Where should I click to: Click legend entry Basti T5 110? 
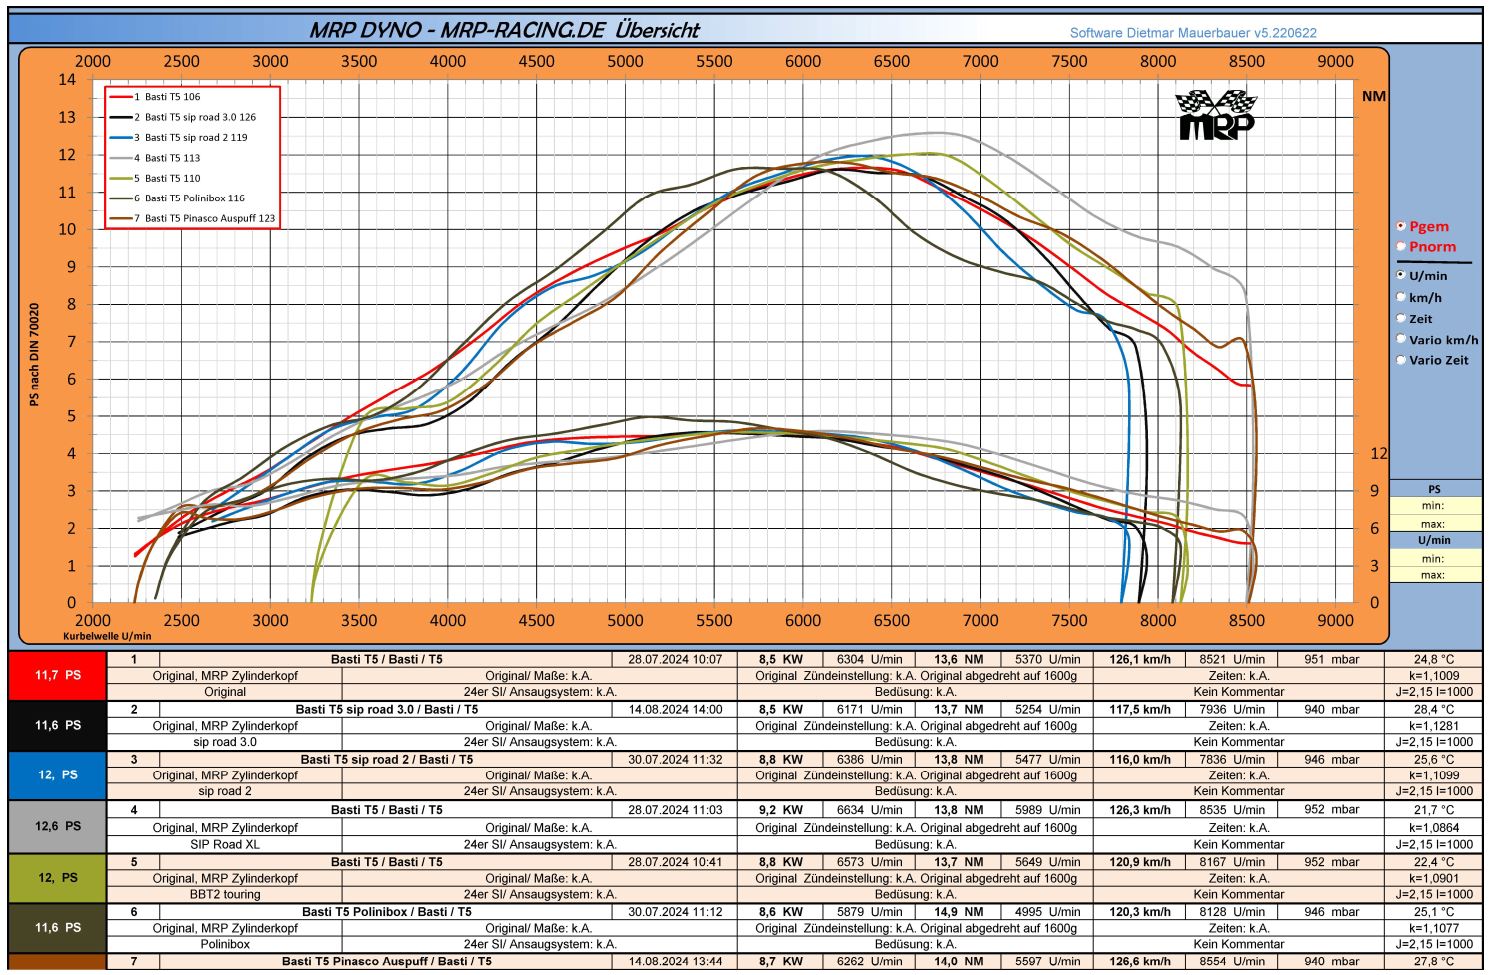(x=155, y=178)
